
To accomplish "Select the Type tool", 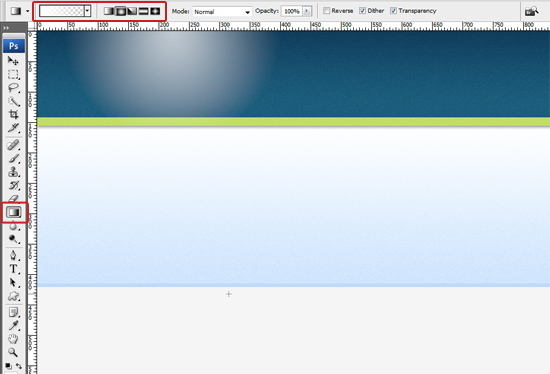I will (x=13, y=269).
